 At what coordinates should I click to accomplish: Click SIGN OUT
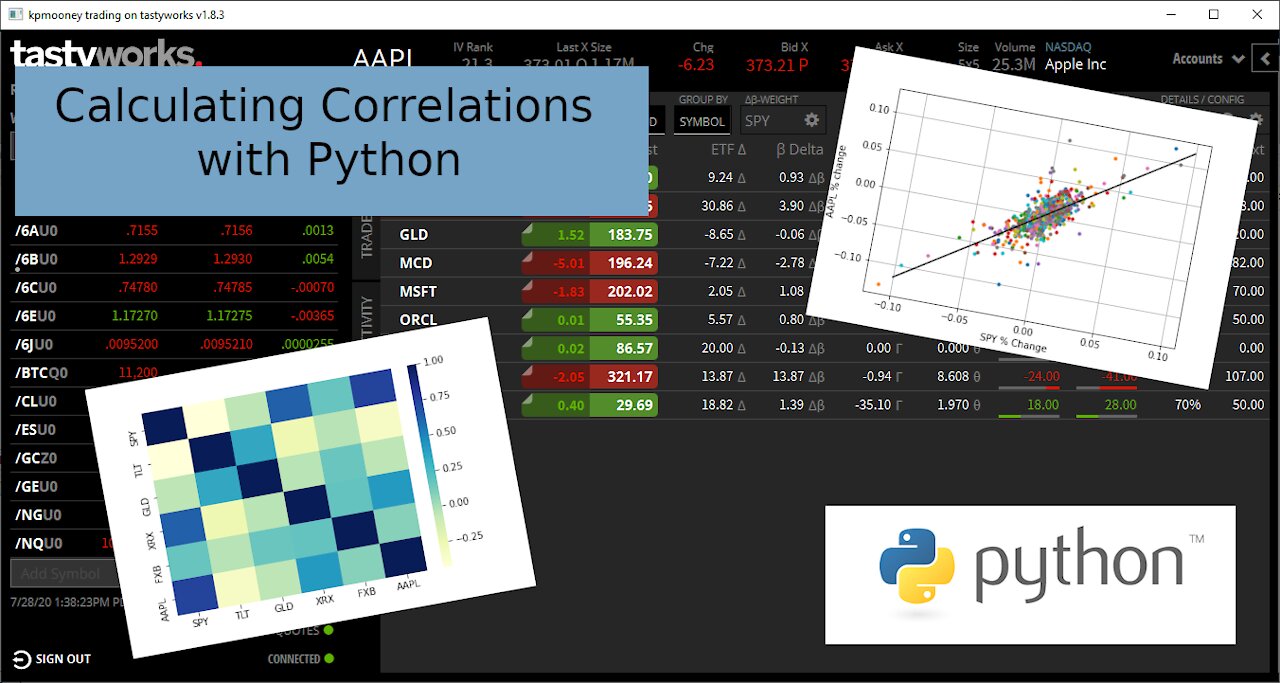click(63, 659)
